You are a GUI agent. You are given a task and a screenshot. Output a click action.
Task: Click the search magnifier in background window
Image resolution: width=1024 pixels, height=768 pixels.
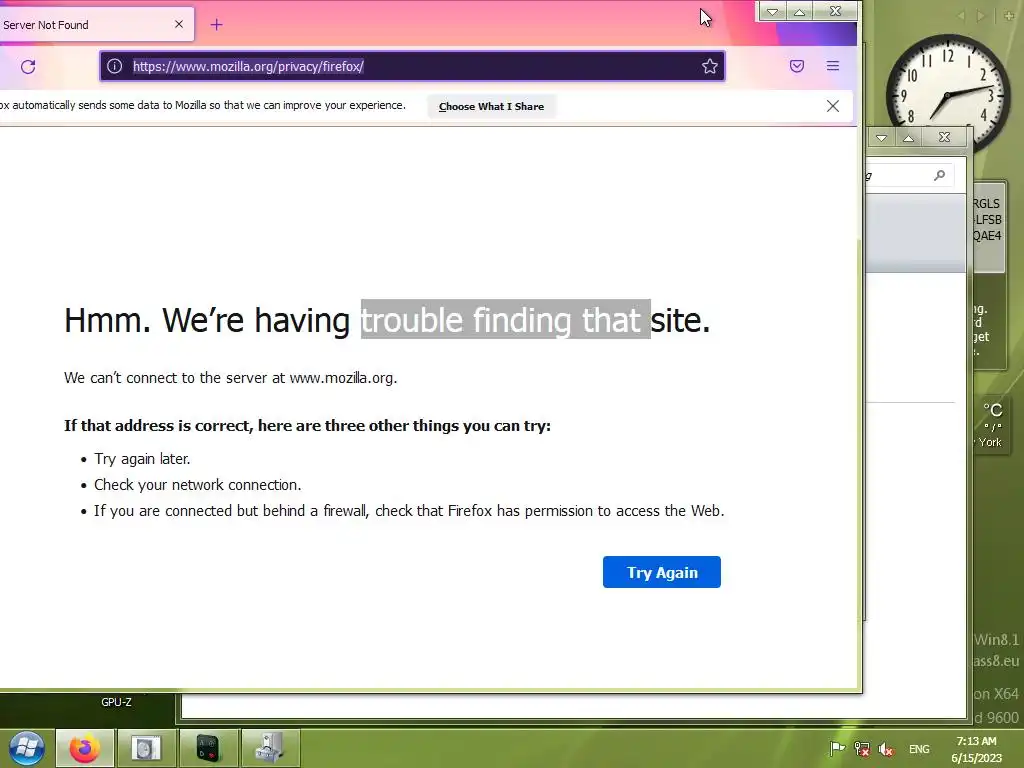pos(939,175)
